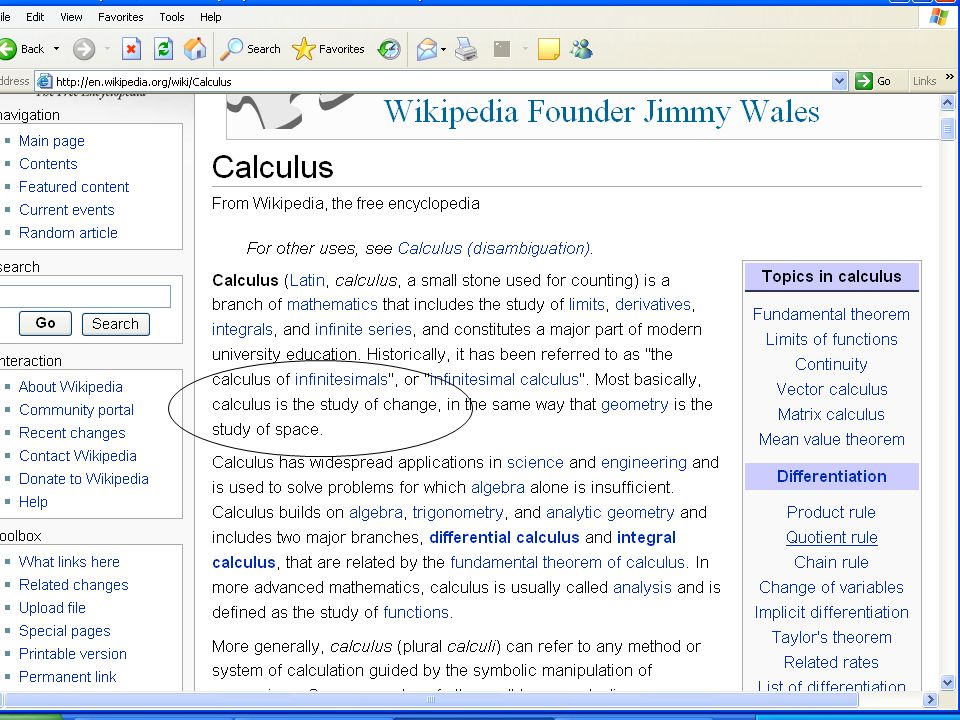This screenshot has height=720, width=960.
Task: Open the Current events link
Action: [67, 210]
